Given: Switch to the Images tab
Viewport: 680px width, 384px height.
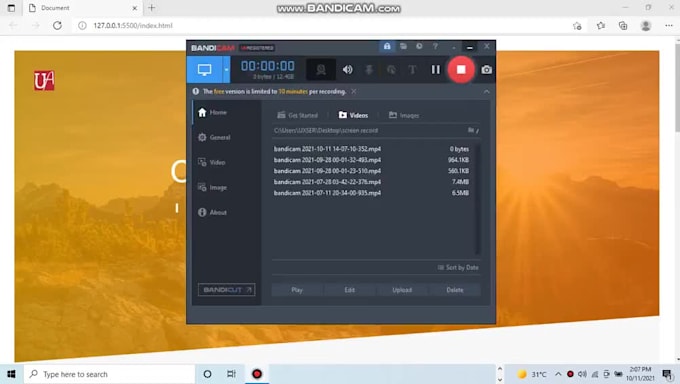Looking at the screenshot, I should tap(404, 115).
